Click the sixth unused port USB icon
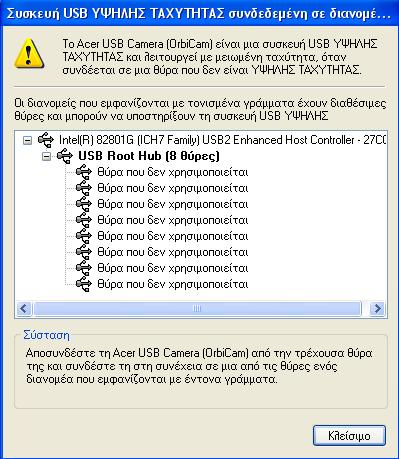The height and width of the screenshot is (459, 399). (83, 252)
